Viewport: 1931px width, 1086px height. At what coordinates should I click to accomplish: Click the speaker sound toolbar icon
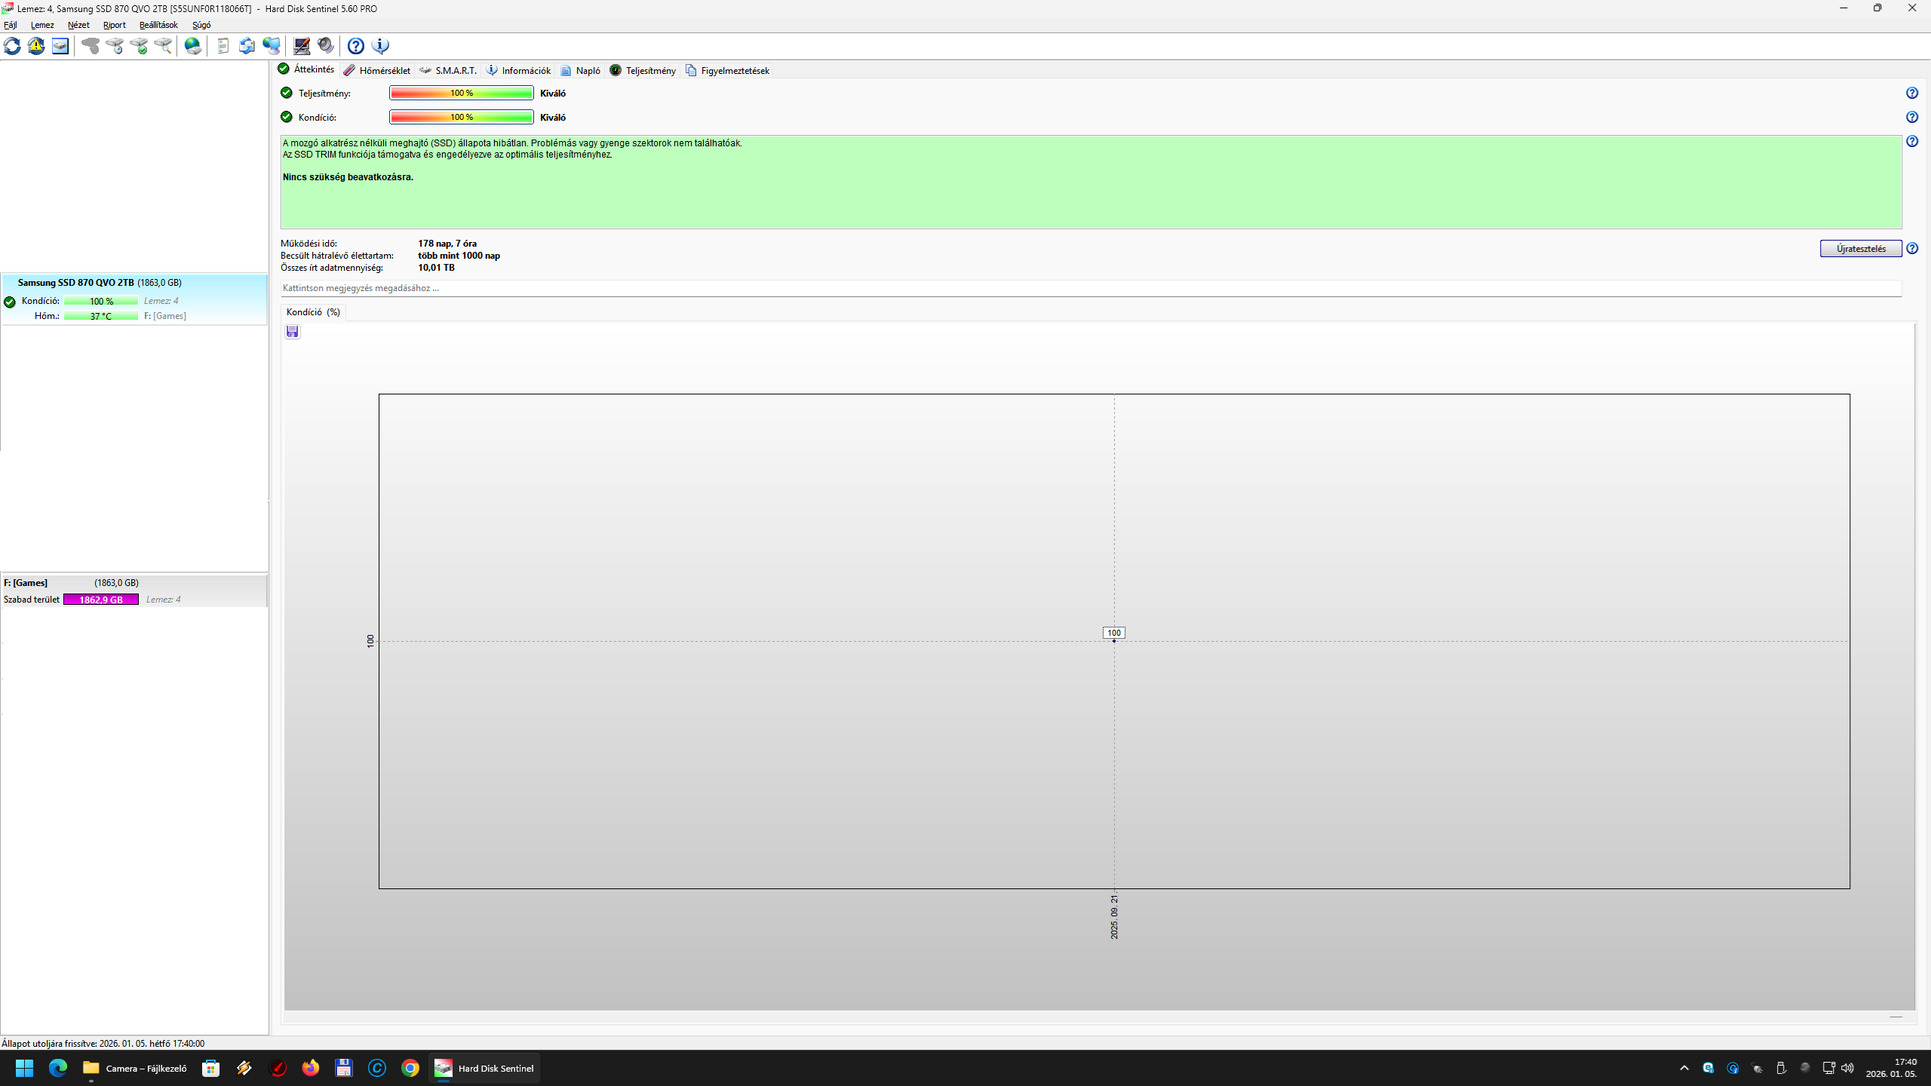[x=326, y=46]
